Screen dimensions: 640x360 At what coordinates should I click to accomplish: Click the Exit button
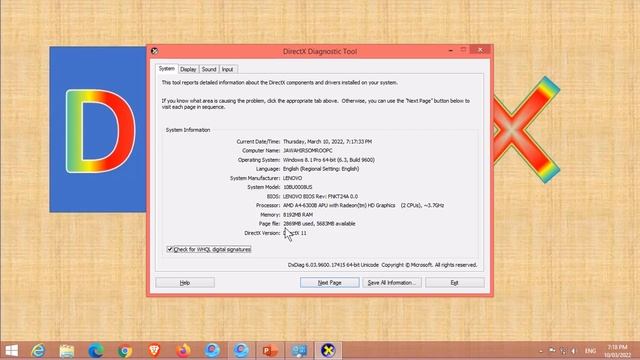(x=455, y=282)
